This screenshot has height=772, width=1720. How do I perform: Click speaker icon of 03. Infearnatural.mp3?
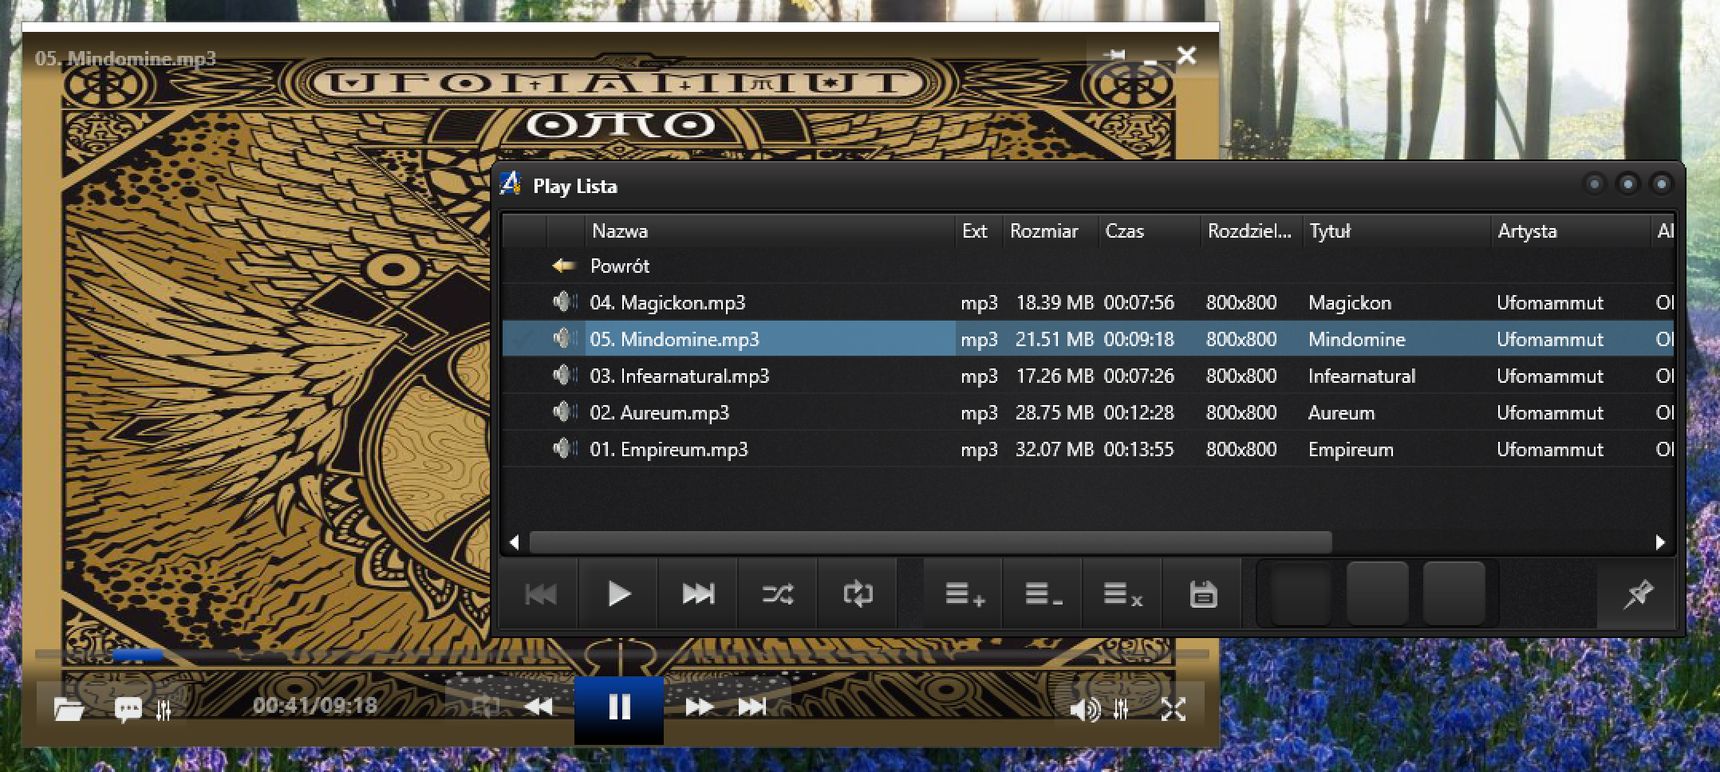pos(565,375)
